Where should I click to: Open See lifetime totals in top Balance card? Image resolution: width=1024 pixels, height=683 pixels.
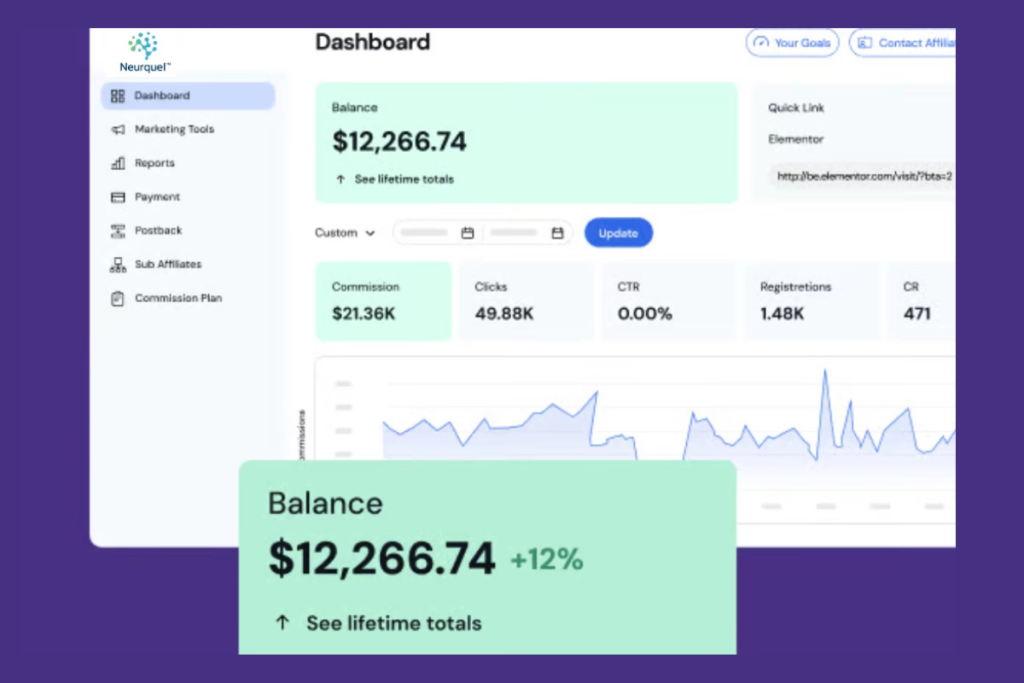403,179
